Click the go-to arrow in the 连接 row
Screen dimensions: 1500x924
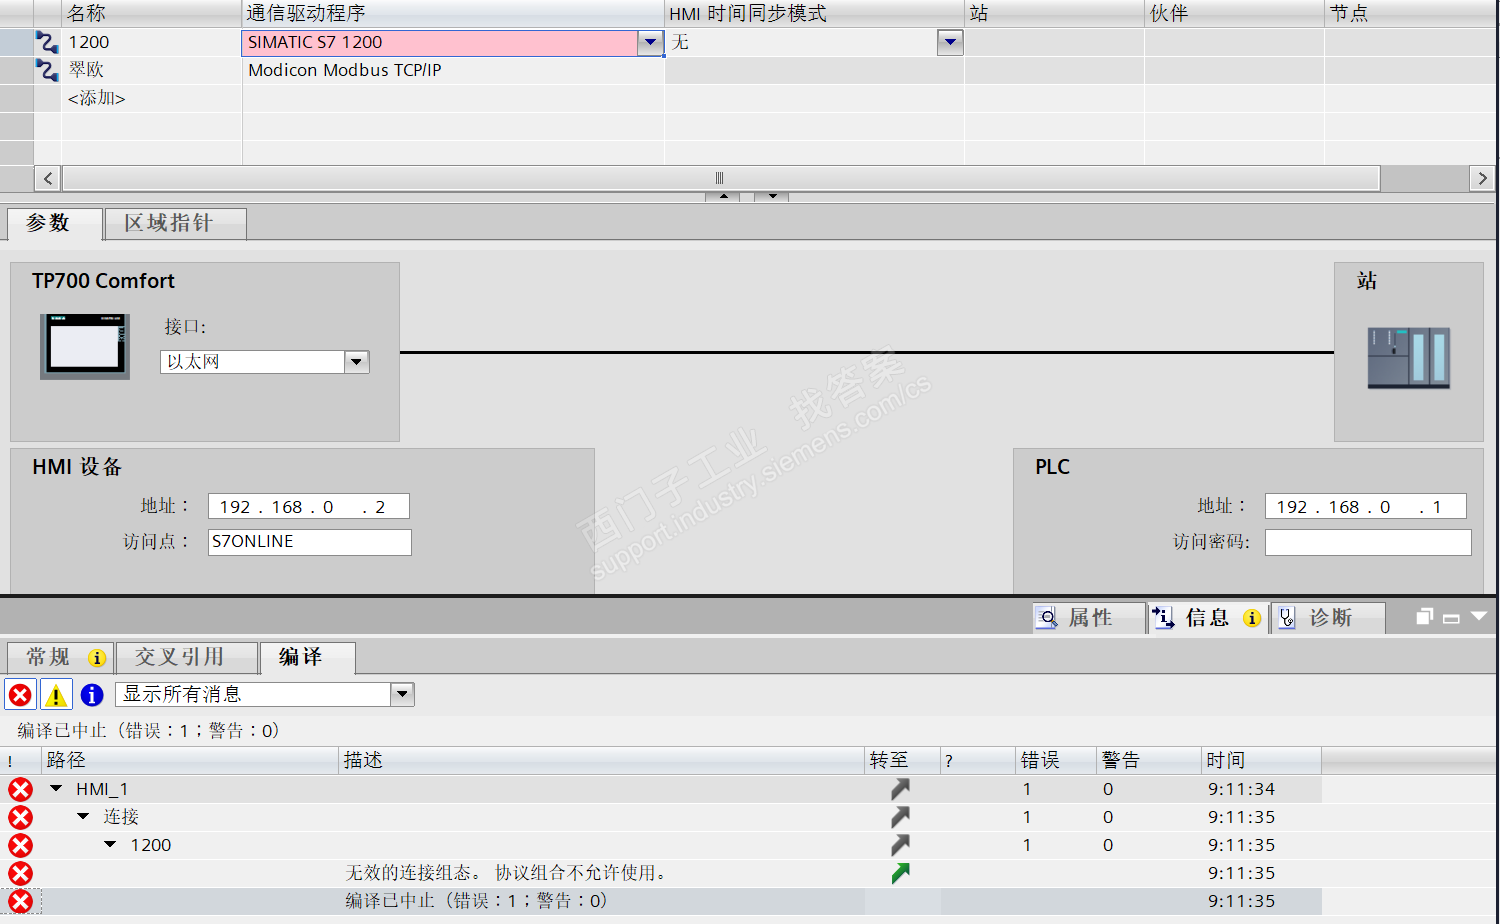(901, 817)
